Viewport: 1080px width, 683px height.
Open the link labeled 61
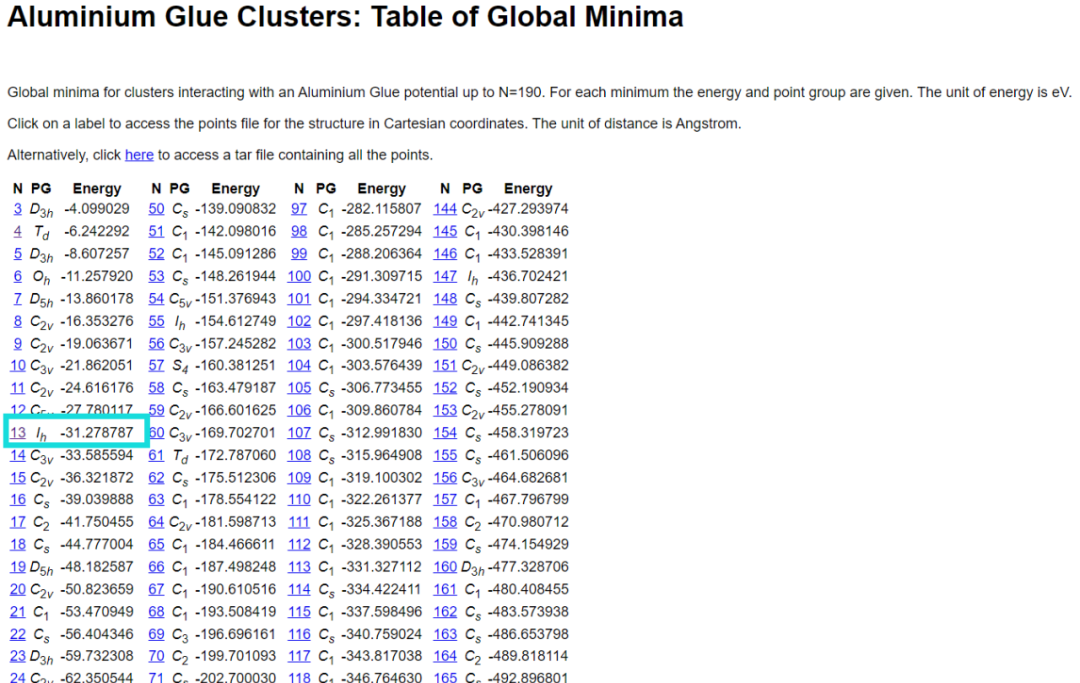(156, 455)
